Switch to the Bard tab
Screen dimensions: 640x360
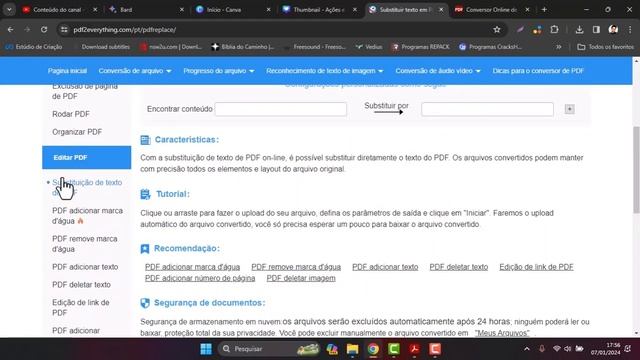(x=146, y=9)
